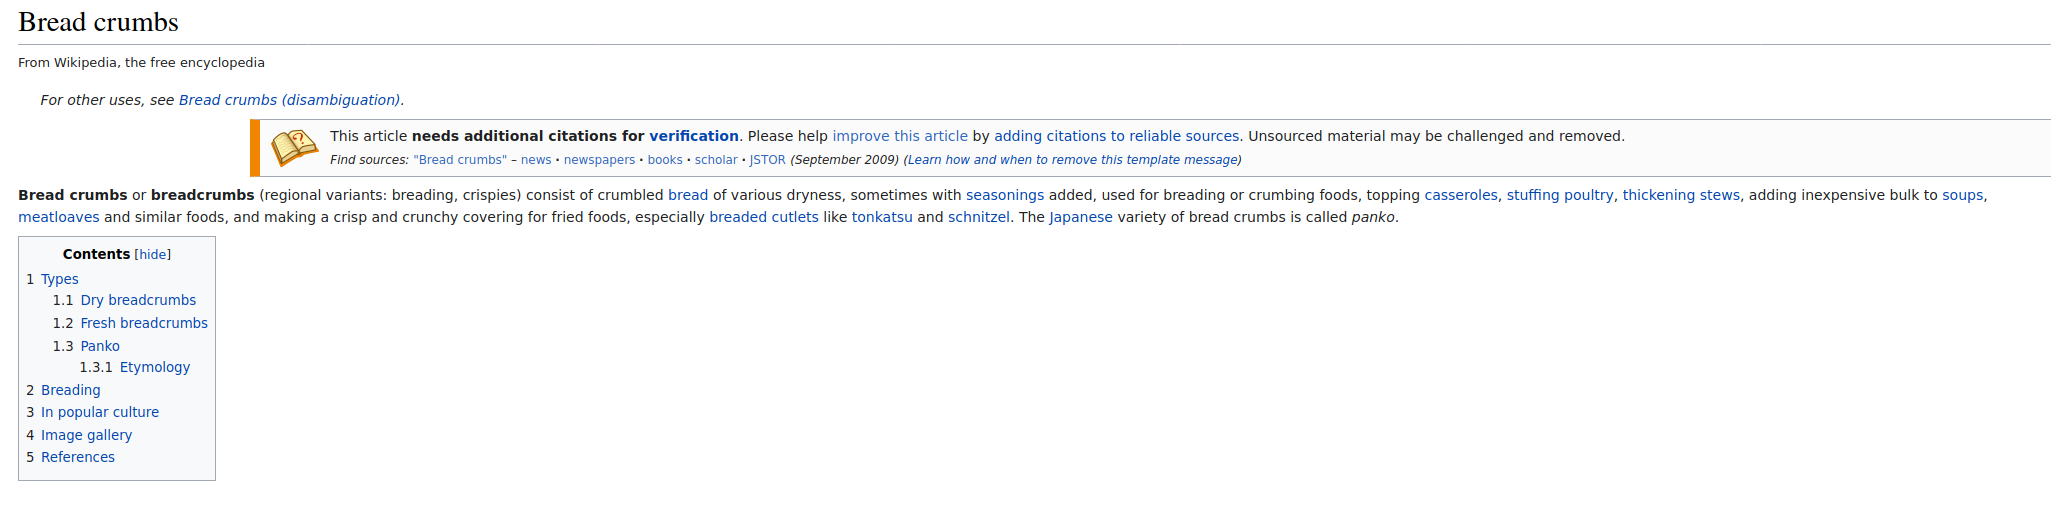Image resolution: width=2051 pixels, height=505 pixels.
Task: Follow the 'seasonings' link
Action: pos(1005,195)
